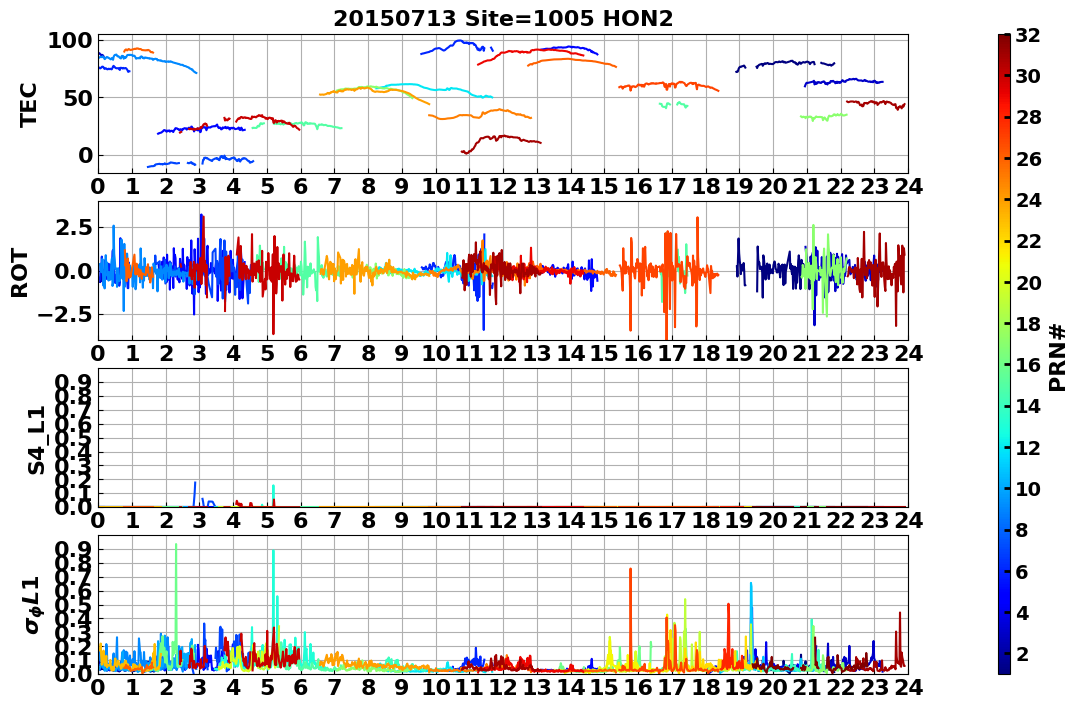The image size is (1077, 709).
Task: Click the hour 16 x-tick under the σφL1 panel
Action: click(638, 687)
